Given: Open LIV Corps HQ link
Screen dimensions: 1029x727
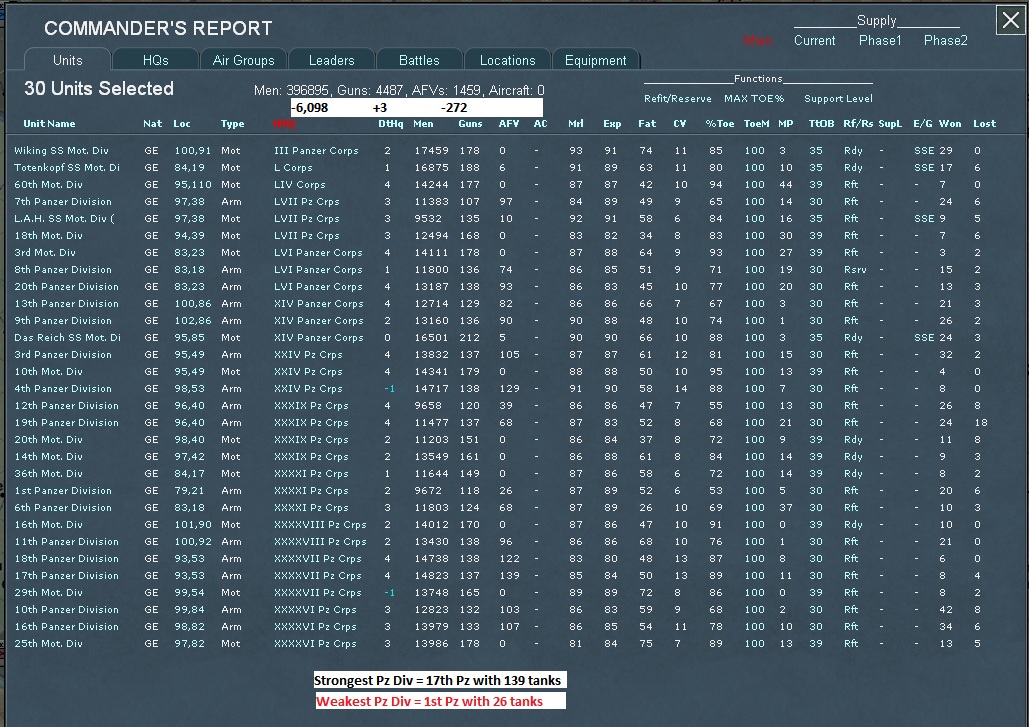Looking at the screenshot, I should 300,184.
